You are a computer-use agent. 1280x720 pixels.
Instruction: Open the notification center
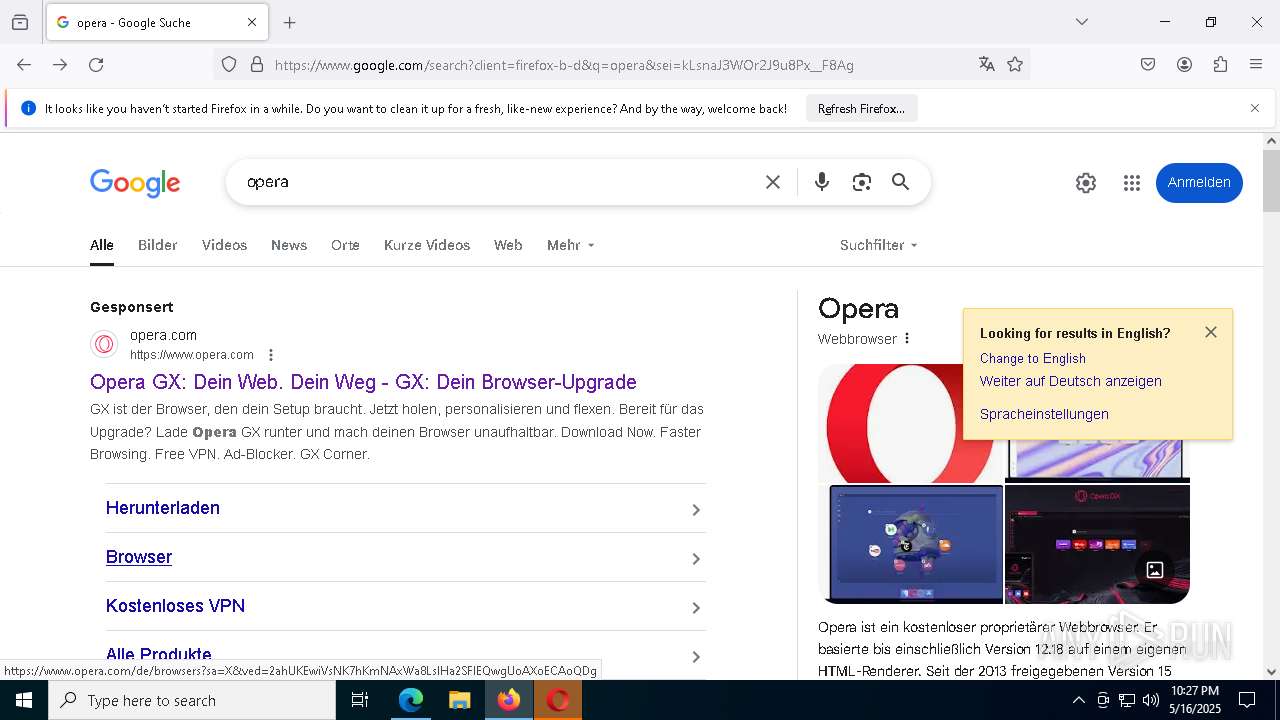1247,700
